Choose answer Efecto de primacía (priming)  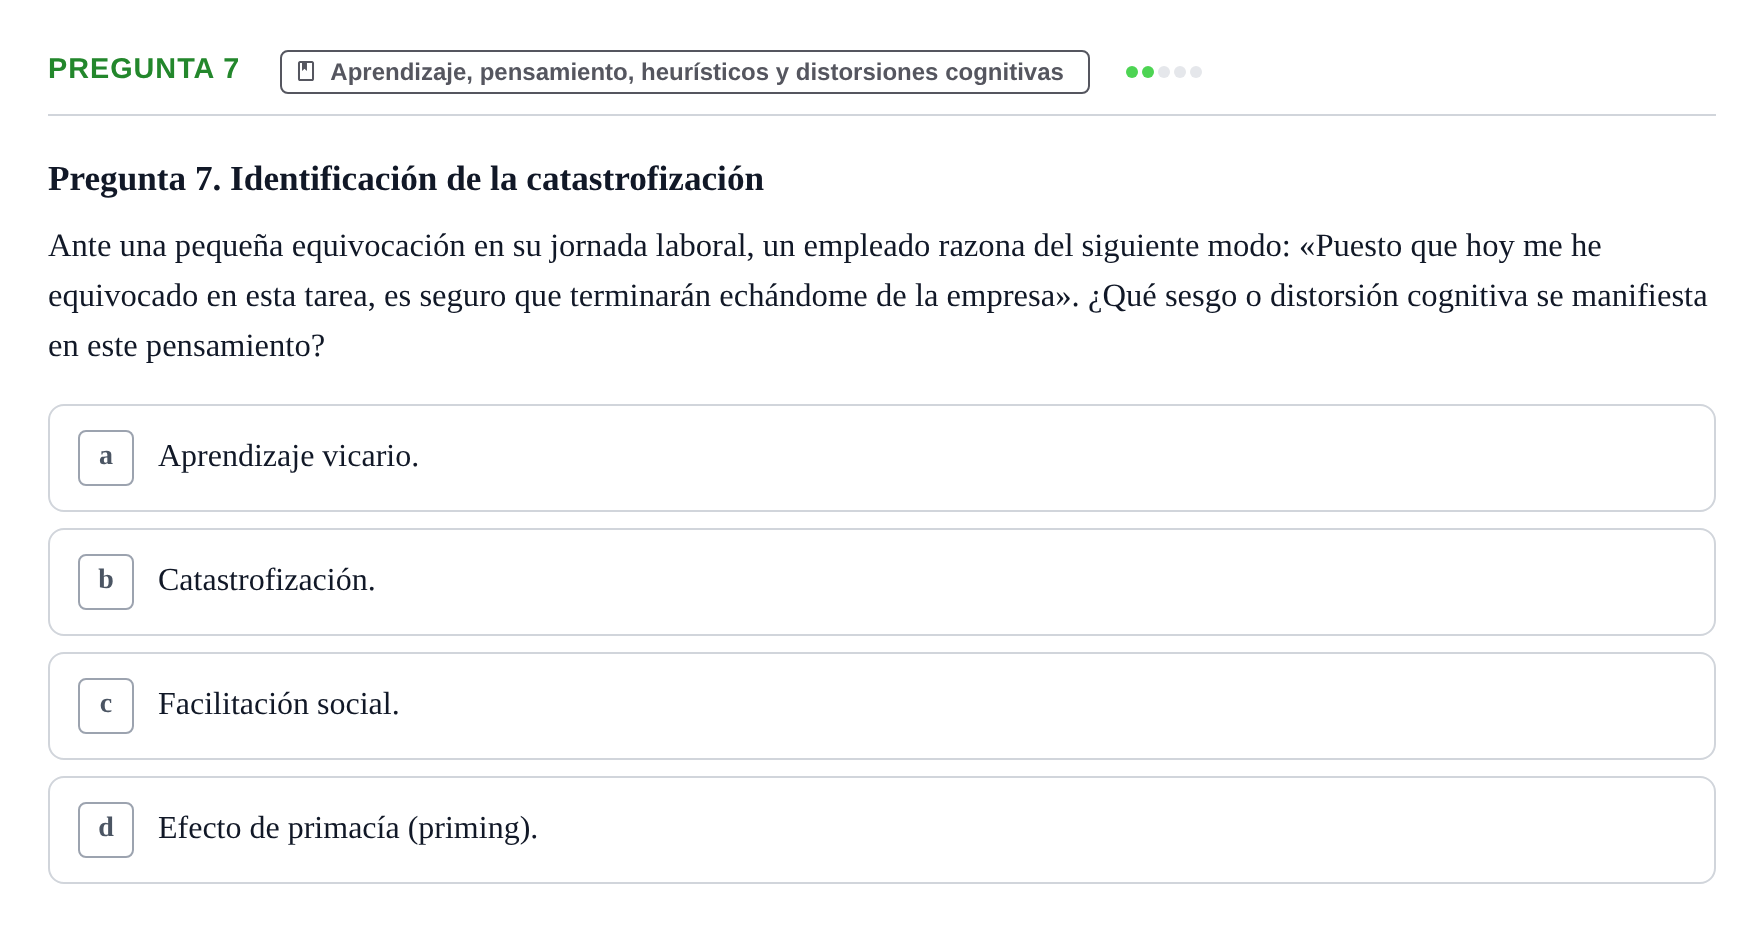(x=348, y=828)
